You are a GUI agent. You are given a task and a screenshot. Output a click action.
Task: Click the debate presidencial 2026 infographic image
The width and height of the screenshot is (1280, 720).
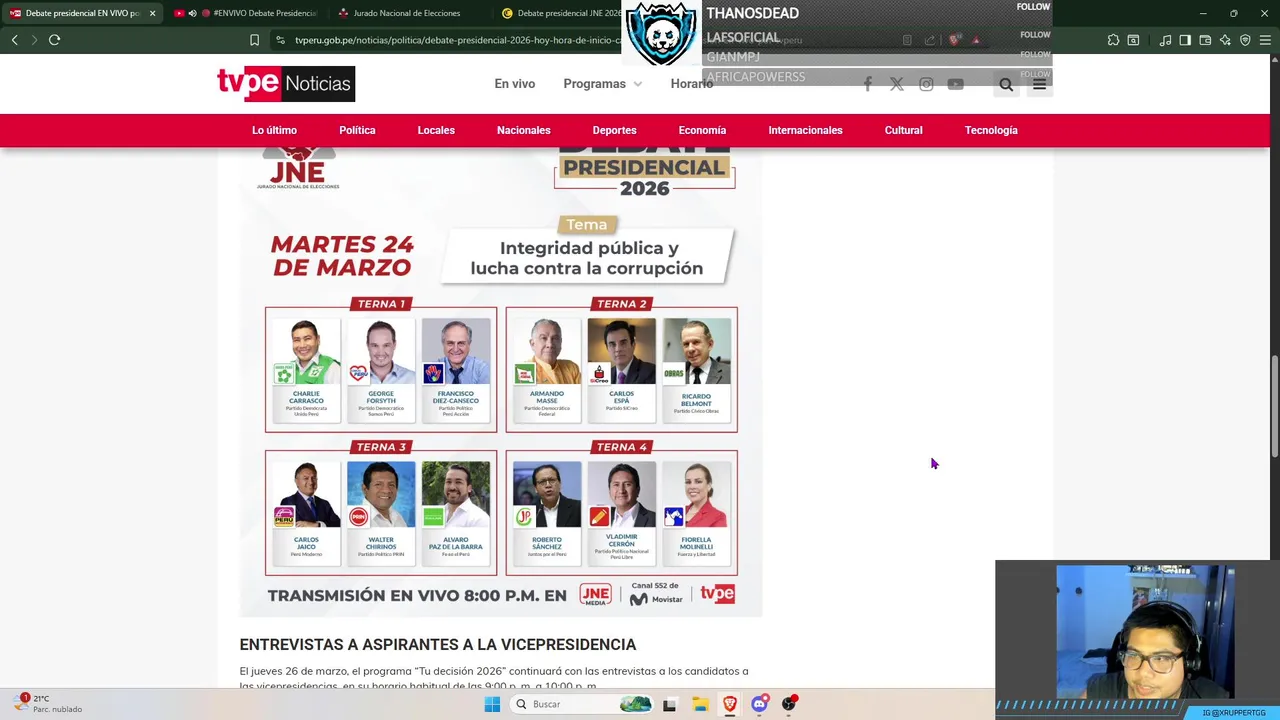[x=501, y=382]
